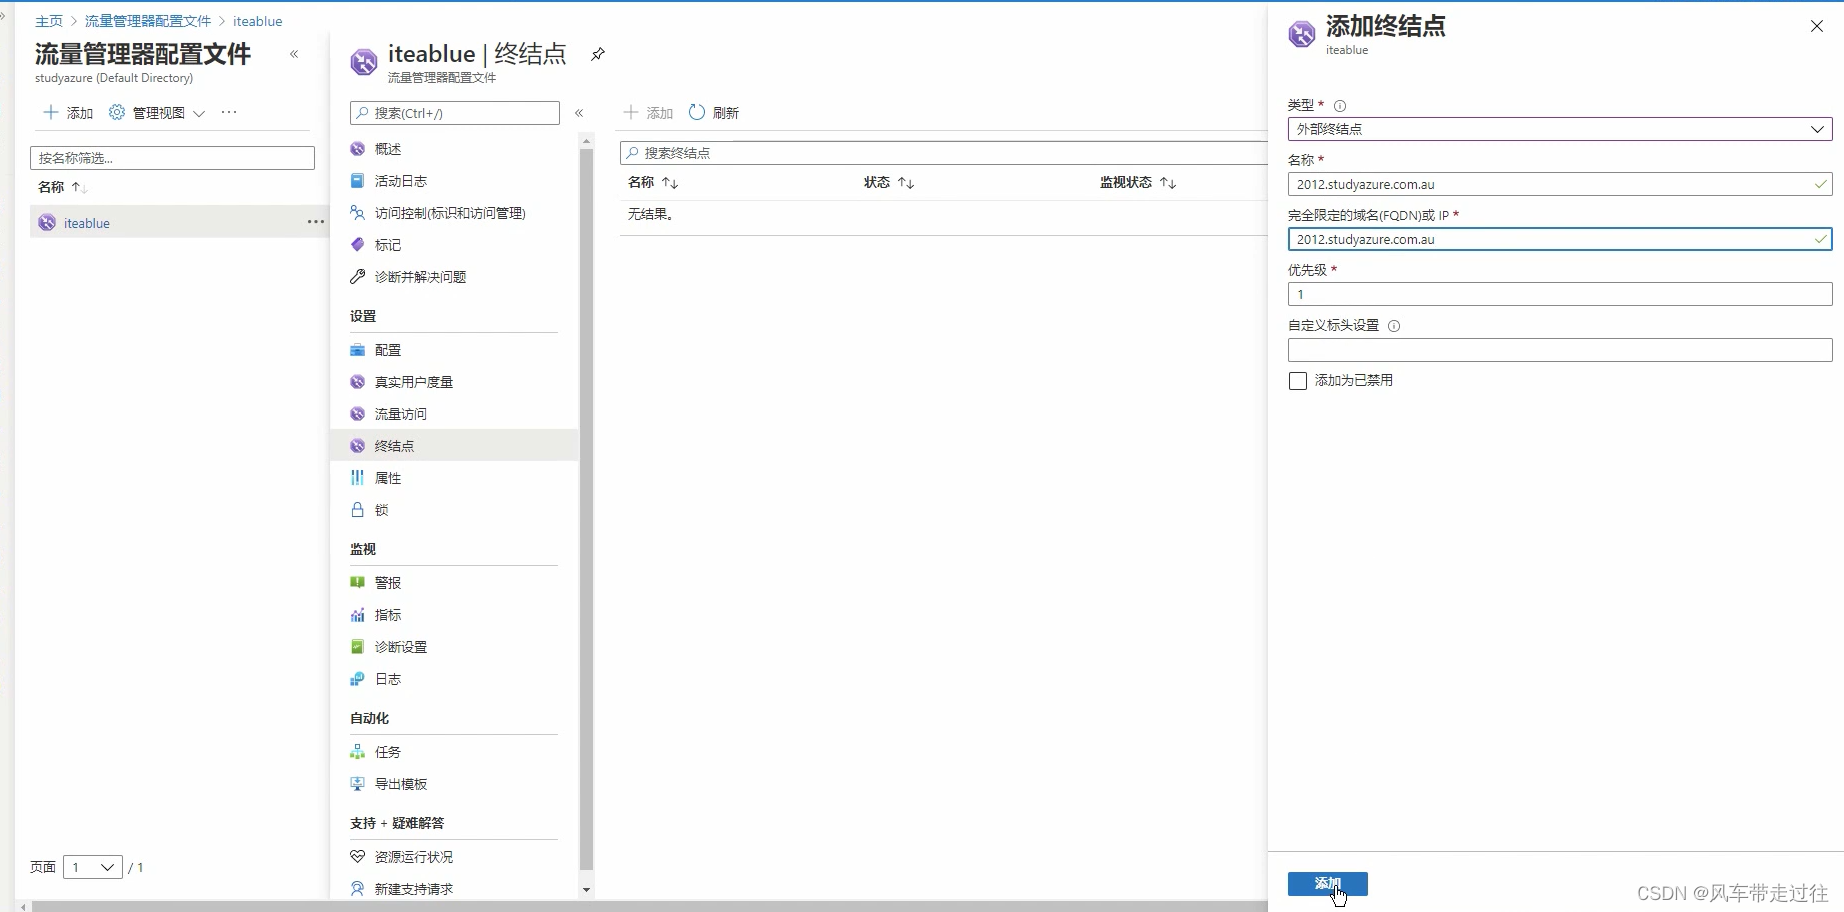The width and height of the screenshot is (1844, 912).
Task: Open the 页面 page number dropdown
Action: coord(93,867)
